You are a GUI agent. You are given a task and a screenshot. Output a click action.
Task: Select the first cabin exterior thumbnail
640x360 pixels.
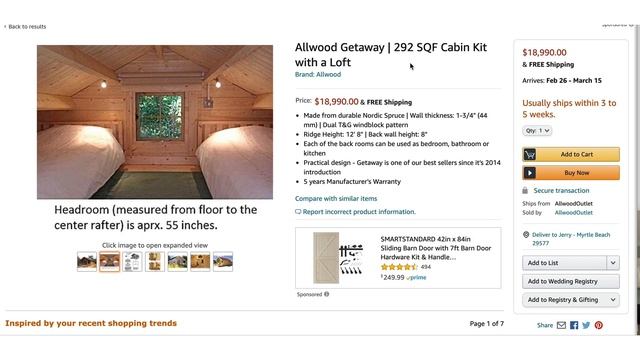coord(87,262)
